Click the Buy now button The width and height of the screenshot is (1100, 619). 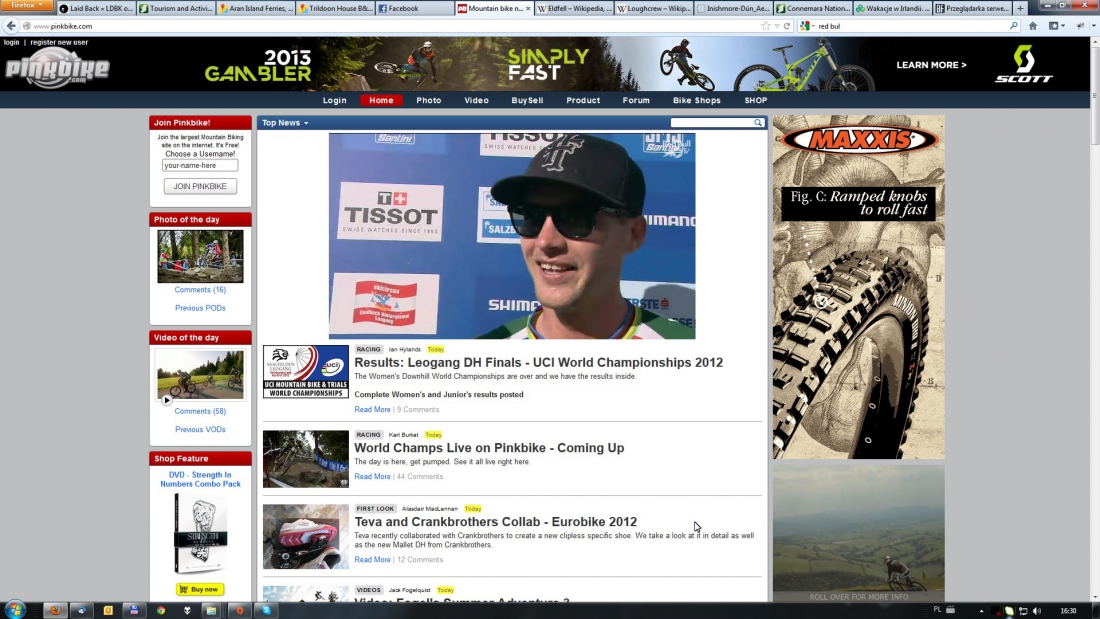[200, 590]
